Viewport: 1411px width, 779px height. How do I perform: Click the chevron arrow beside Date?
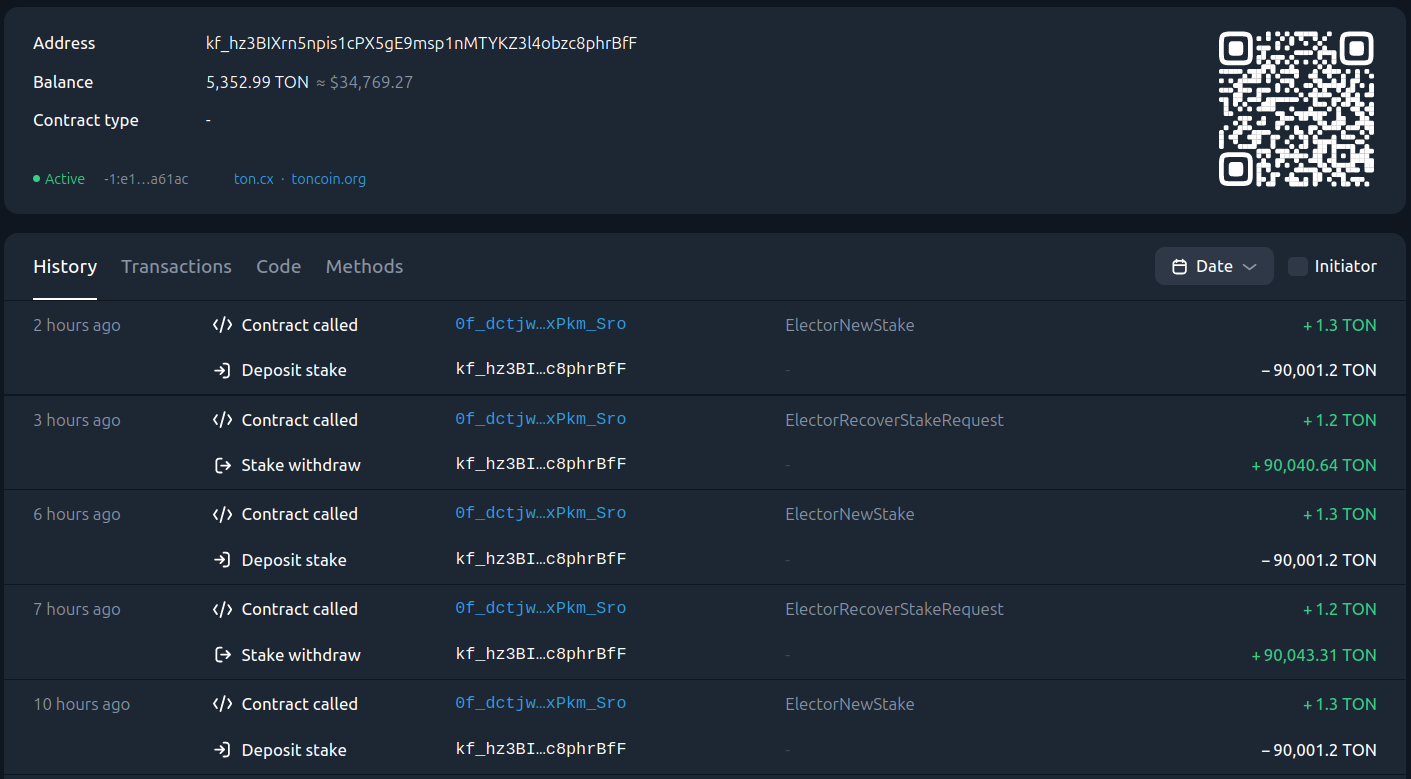pyautogui.click(x=1249, y=267)
